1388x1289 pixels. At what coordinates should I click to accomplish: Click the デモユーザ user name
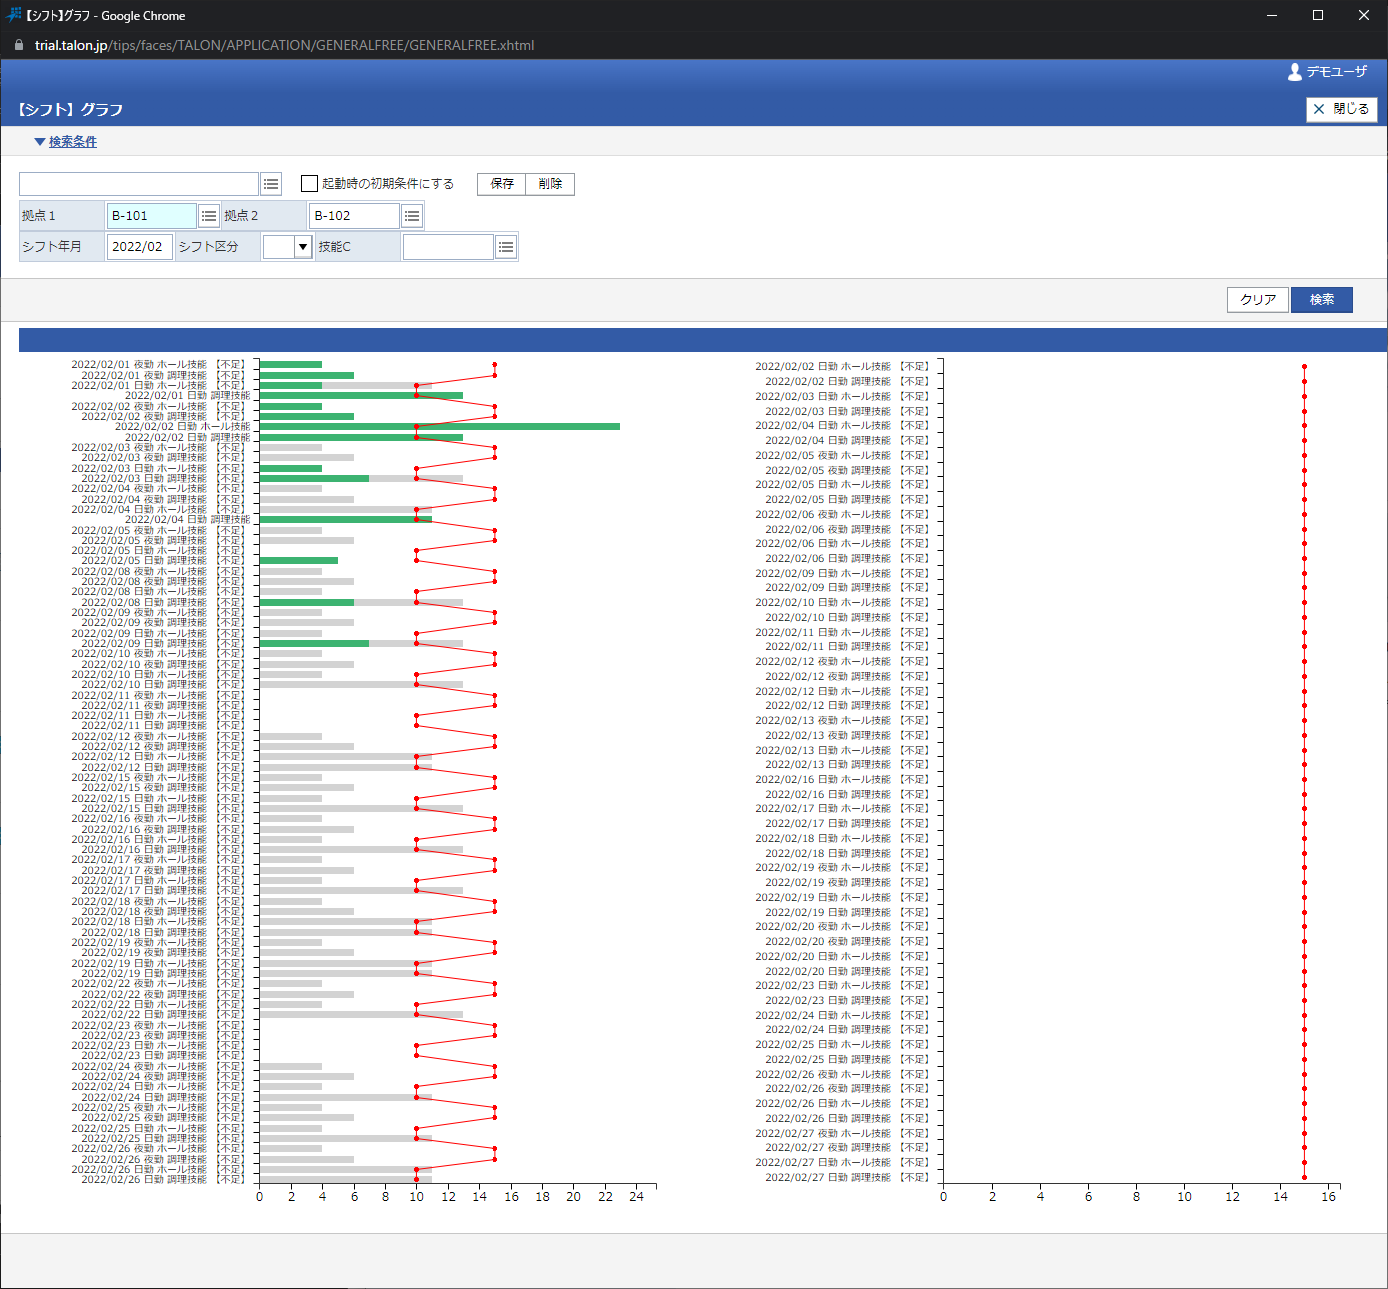point(1337,72)
